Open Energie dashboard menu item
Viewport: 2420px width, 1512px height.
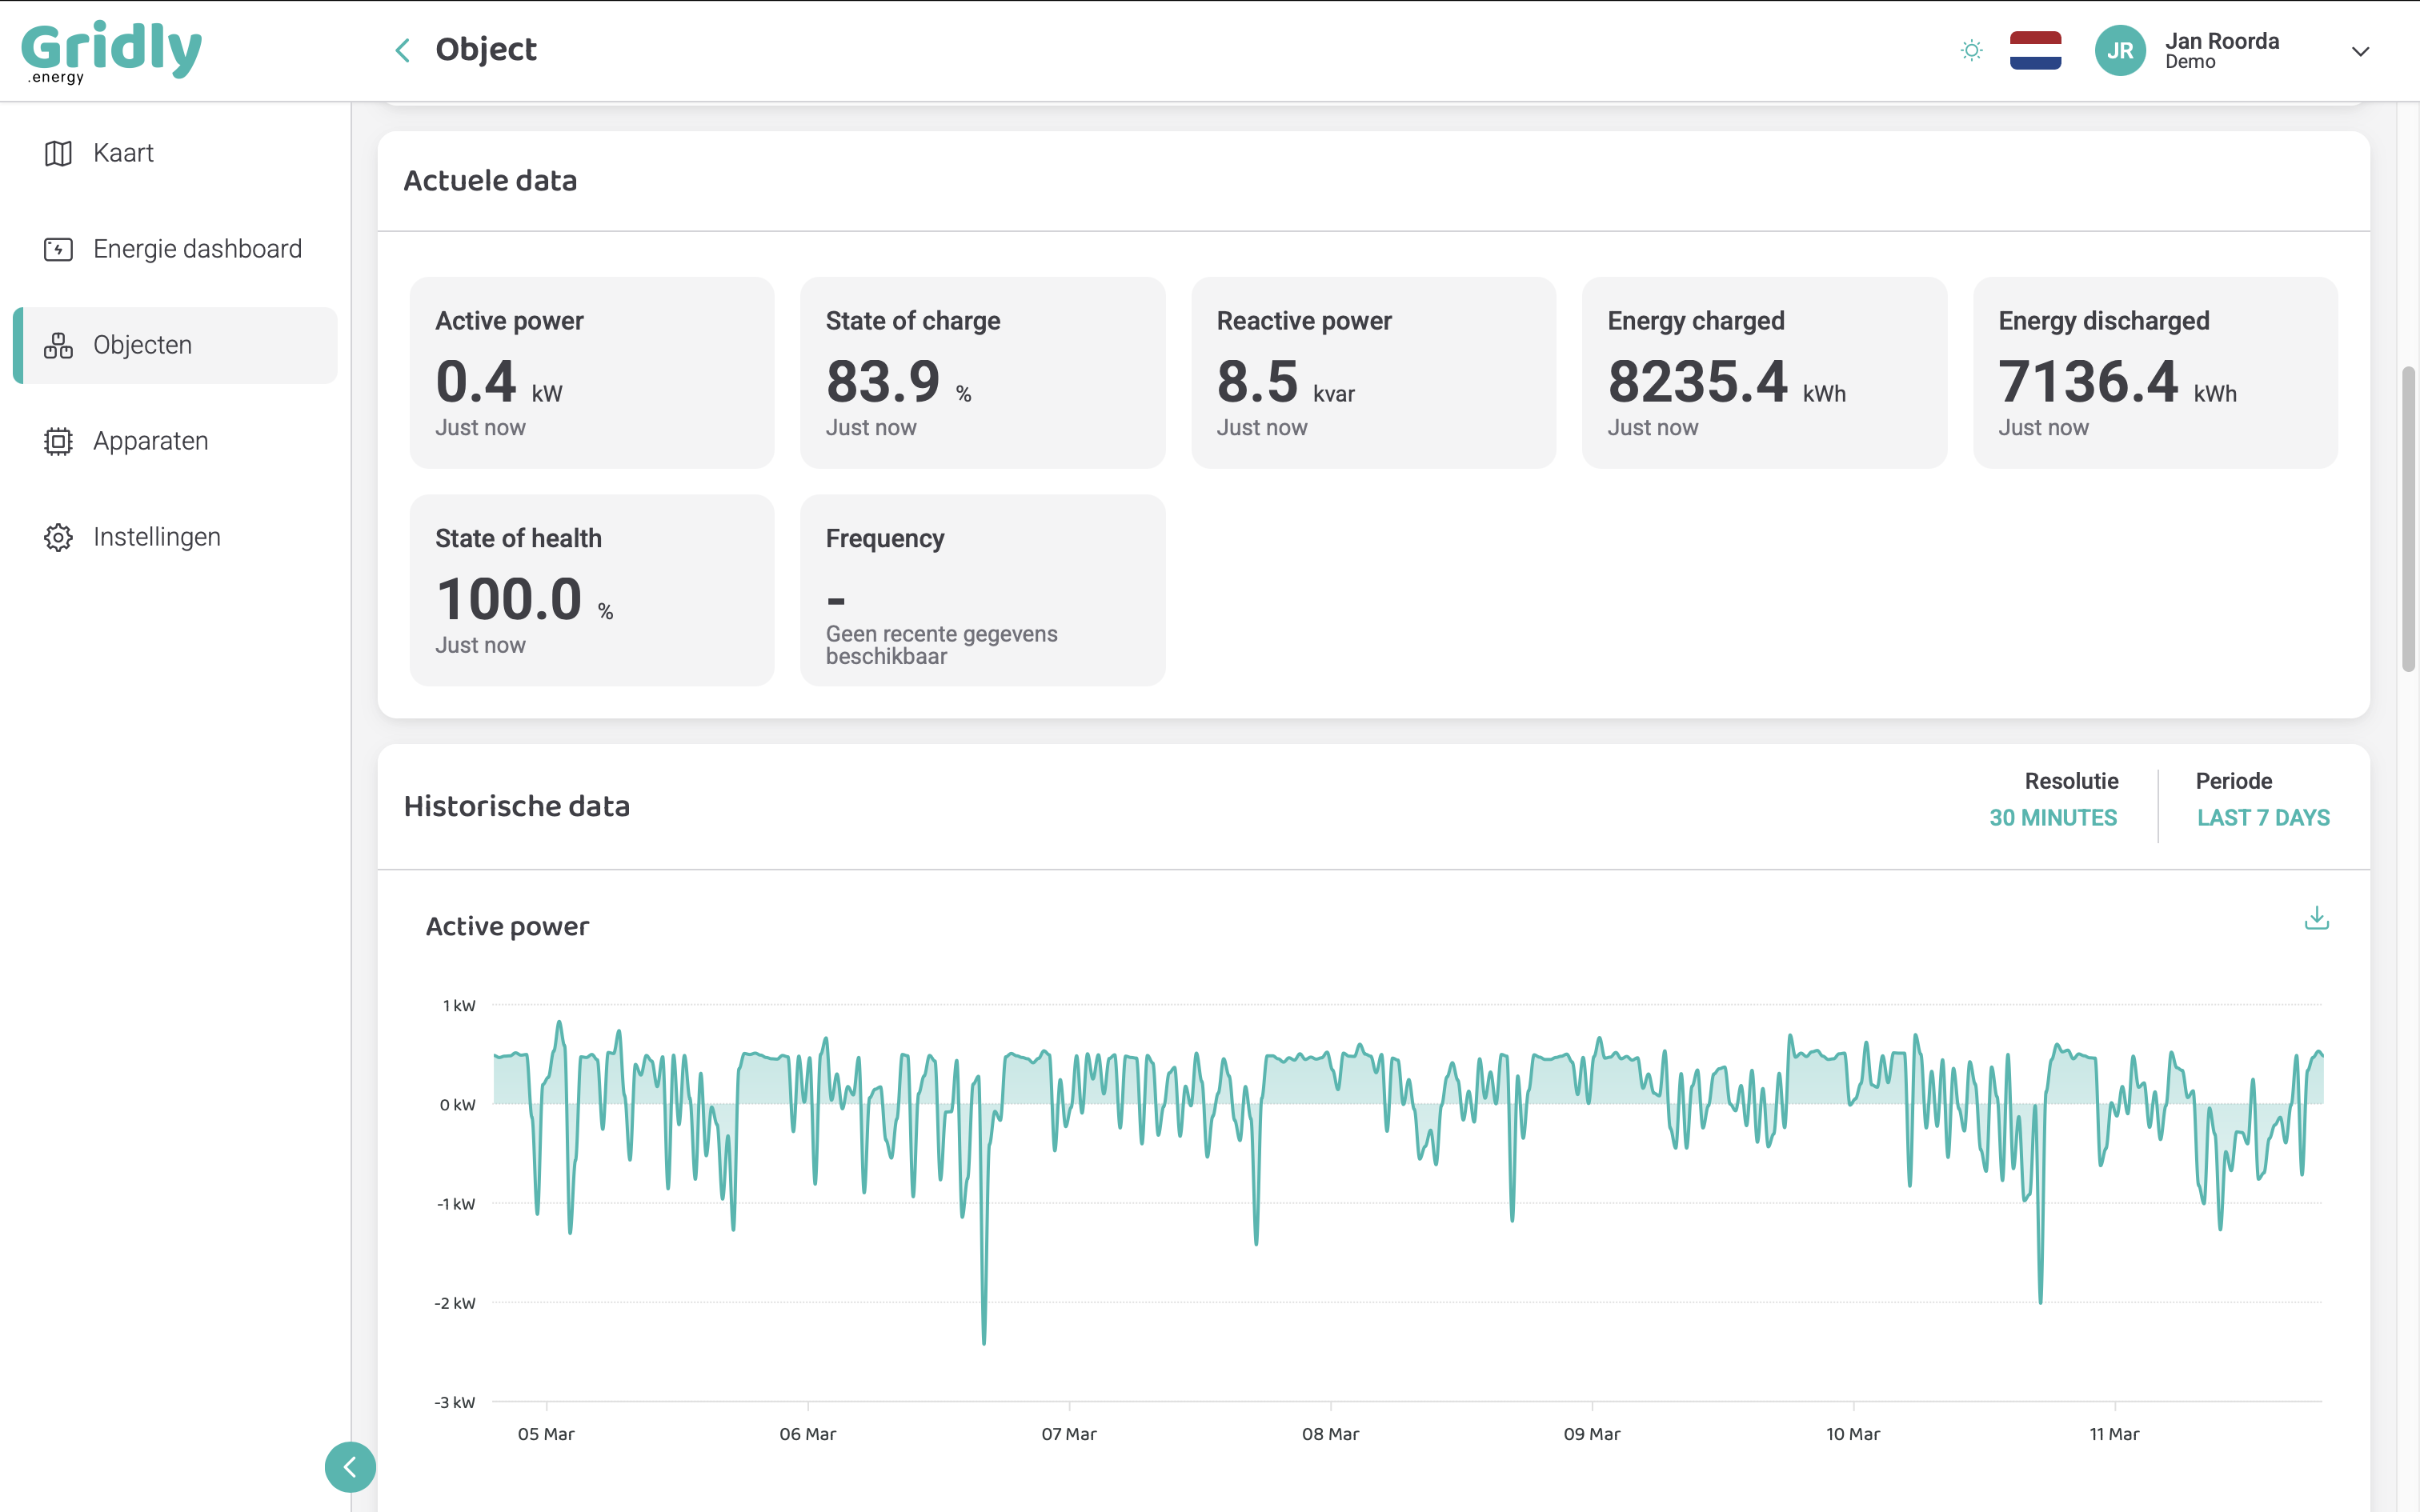(197, 248)
